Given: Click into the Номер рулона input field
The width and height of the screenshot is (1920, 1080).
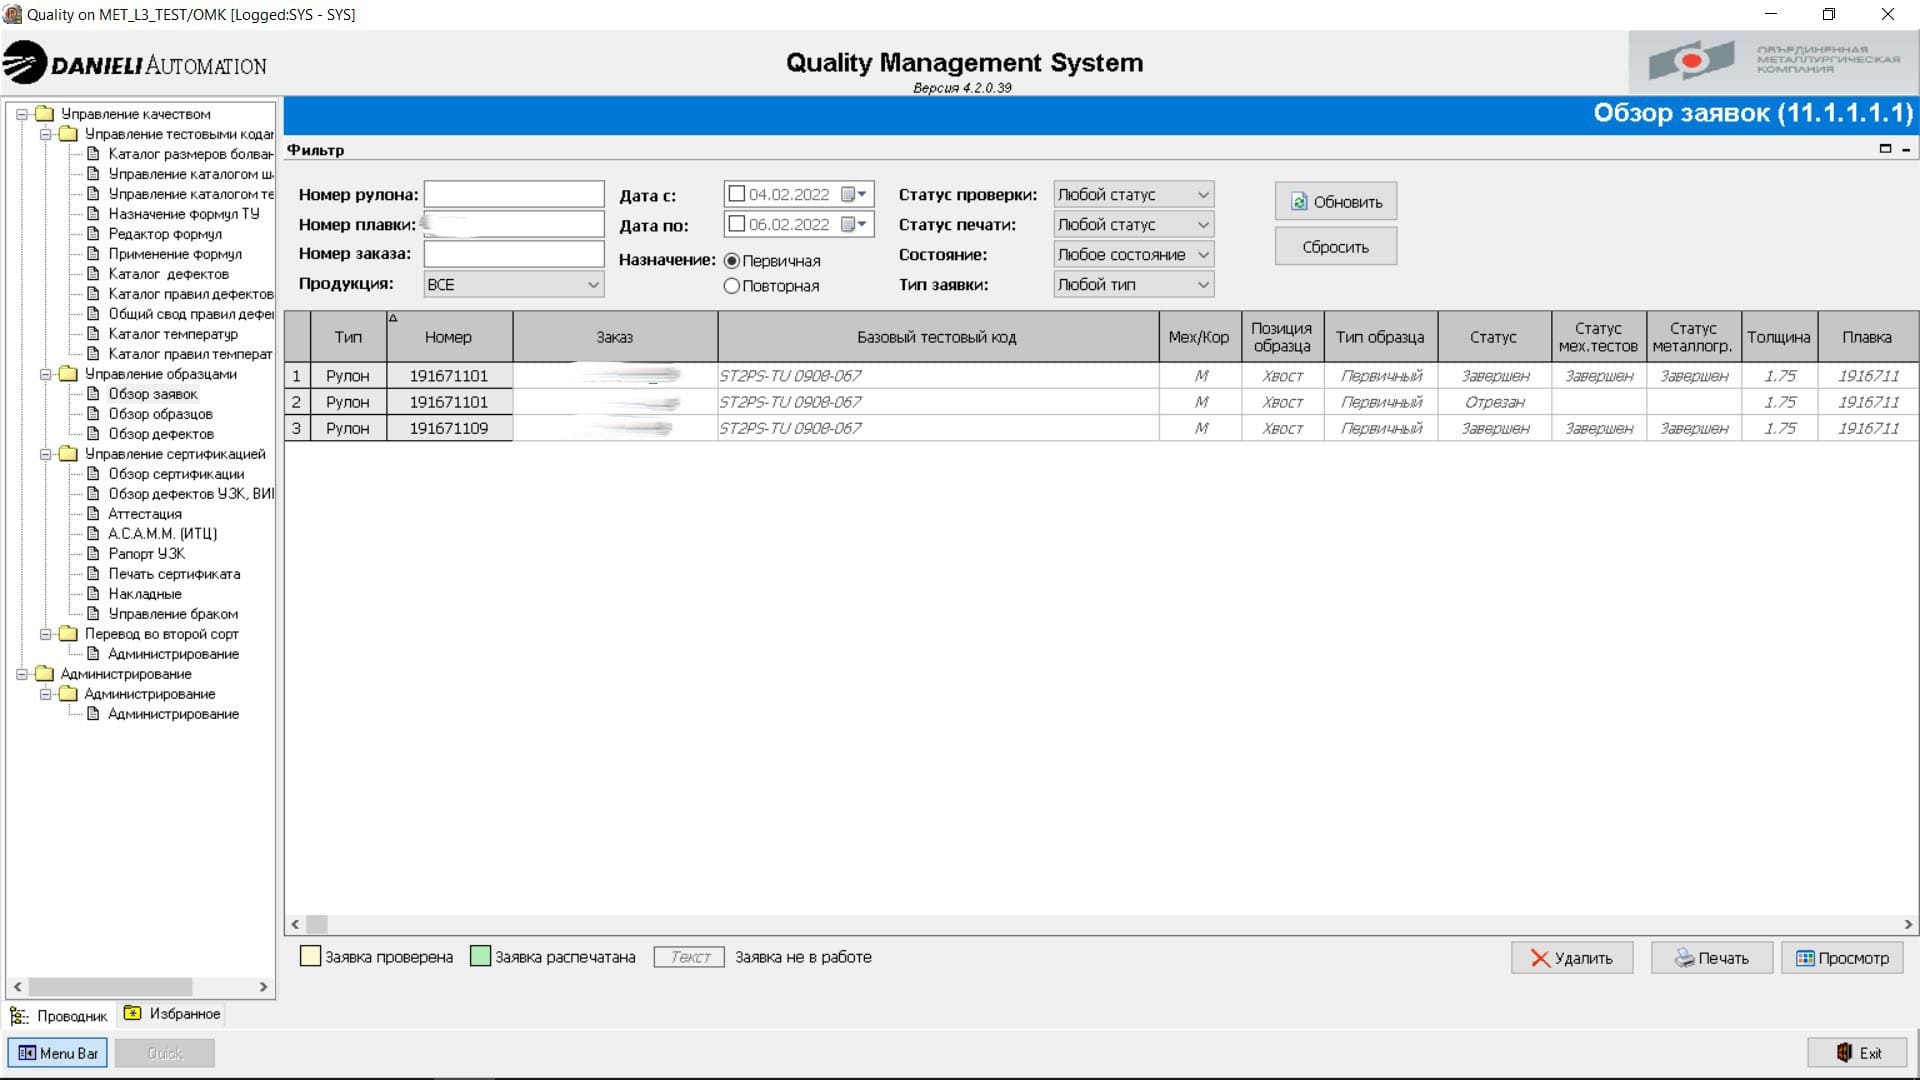Looking at the screenshot, I should 514,194.
